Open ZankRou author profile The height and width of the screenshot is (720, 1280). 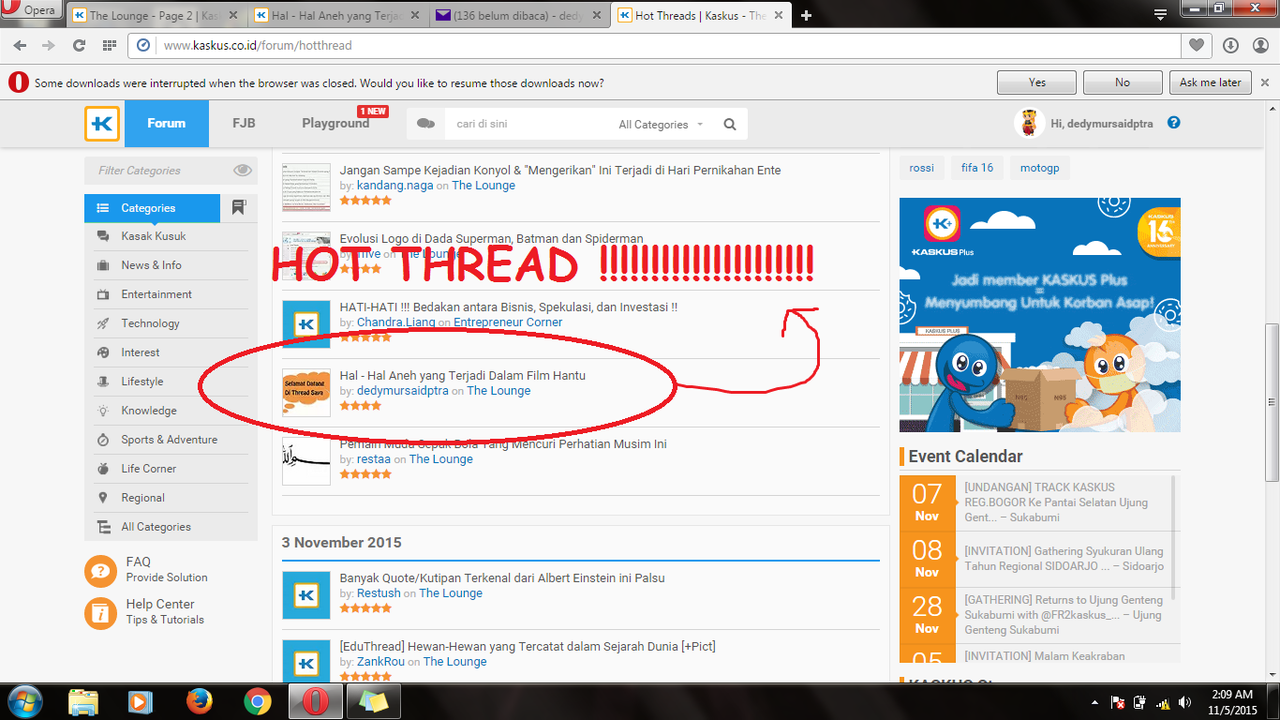tap(381, 661)
